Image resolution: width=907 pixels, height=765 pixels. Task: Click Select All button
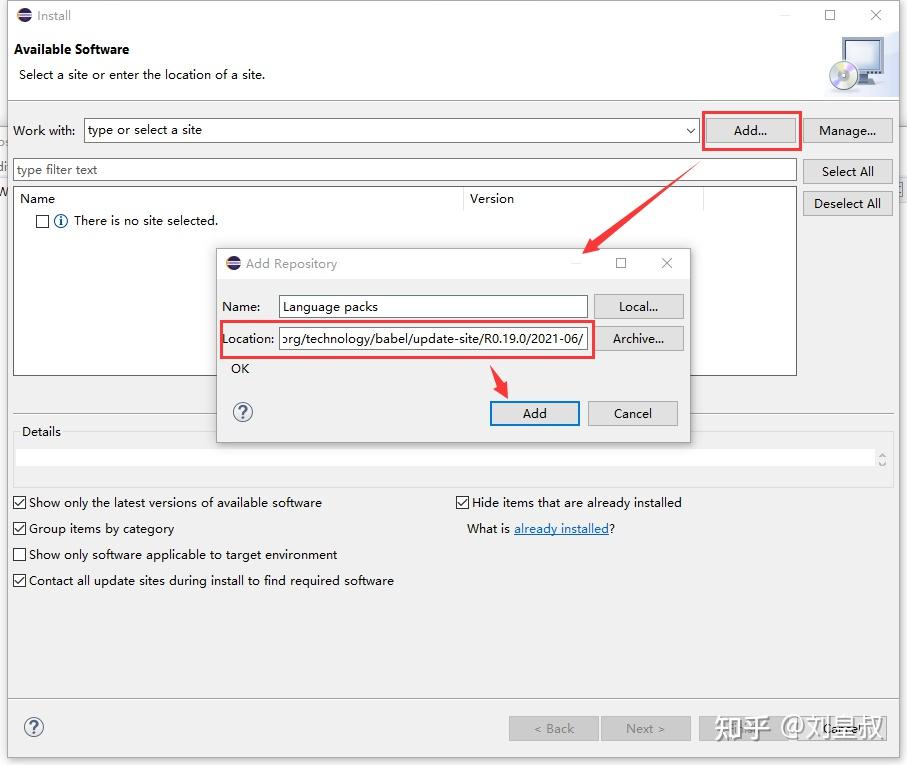coord(847,172)
